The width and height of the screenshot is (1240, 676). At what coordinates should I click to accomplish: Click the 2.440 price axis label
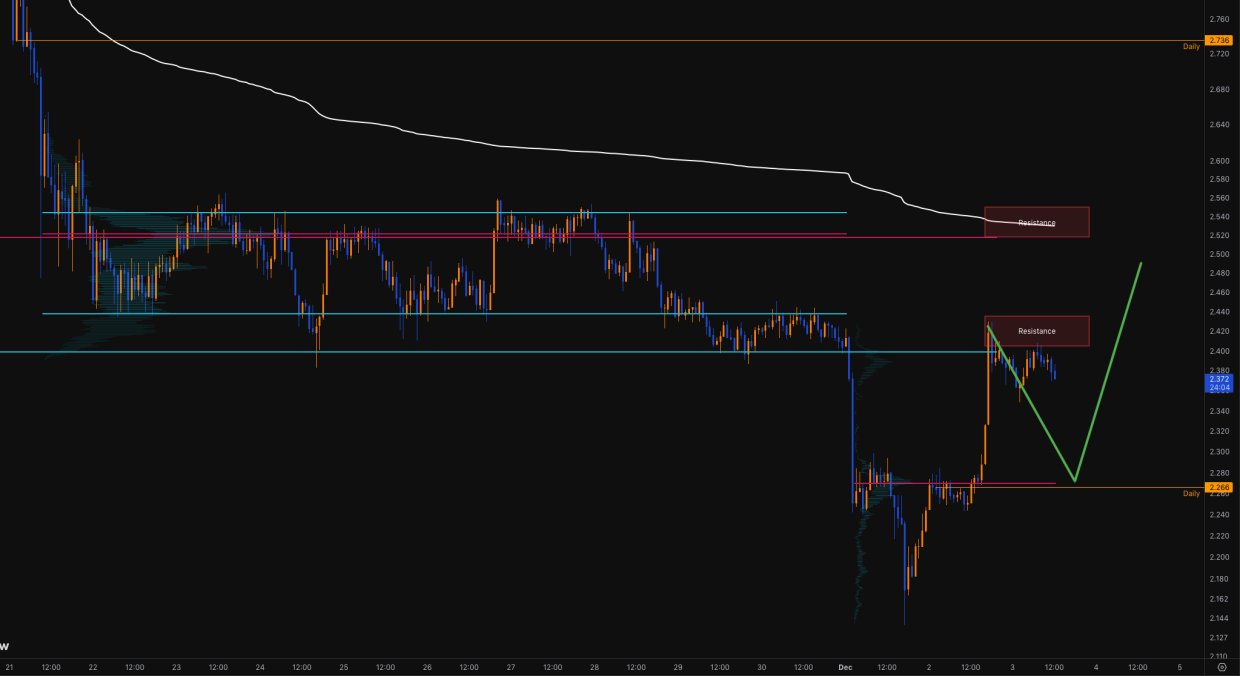(1219, 312)
